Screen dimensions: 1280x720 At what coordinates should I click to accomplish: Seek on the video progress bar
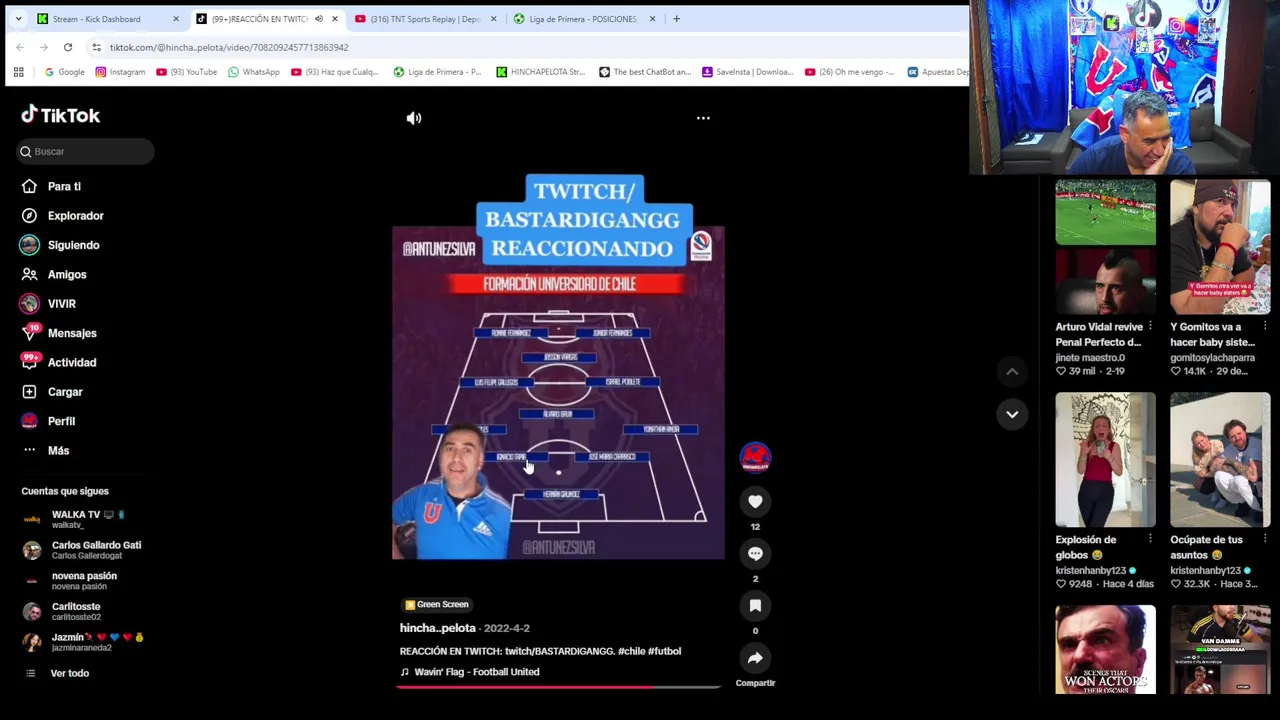coord(558,687)
